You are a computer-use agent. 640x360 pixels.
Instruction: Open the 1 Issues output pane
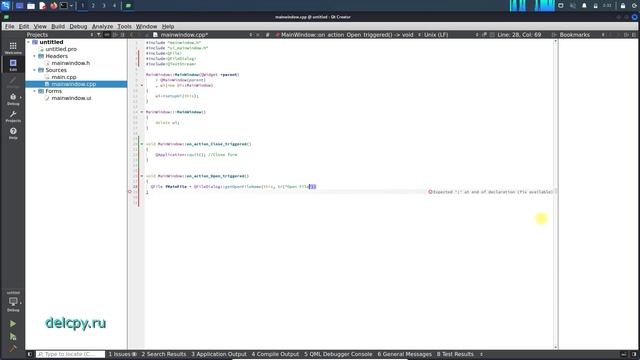(x=122, y=354)
